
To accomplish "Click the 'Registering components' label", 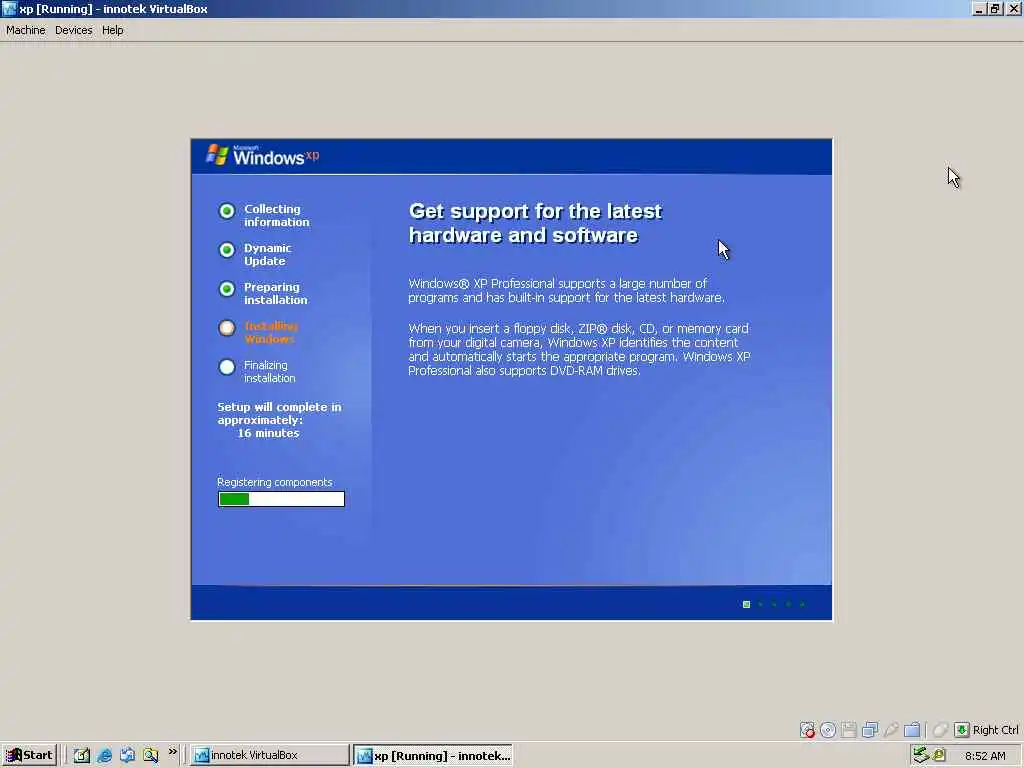I will click(274, 482).
